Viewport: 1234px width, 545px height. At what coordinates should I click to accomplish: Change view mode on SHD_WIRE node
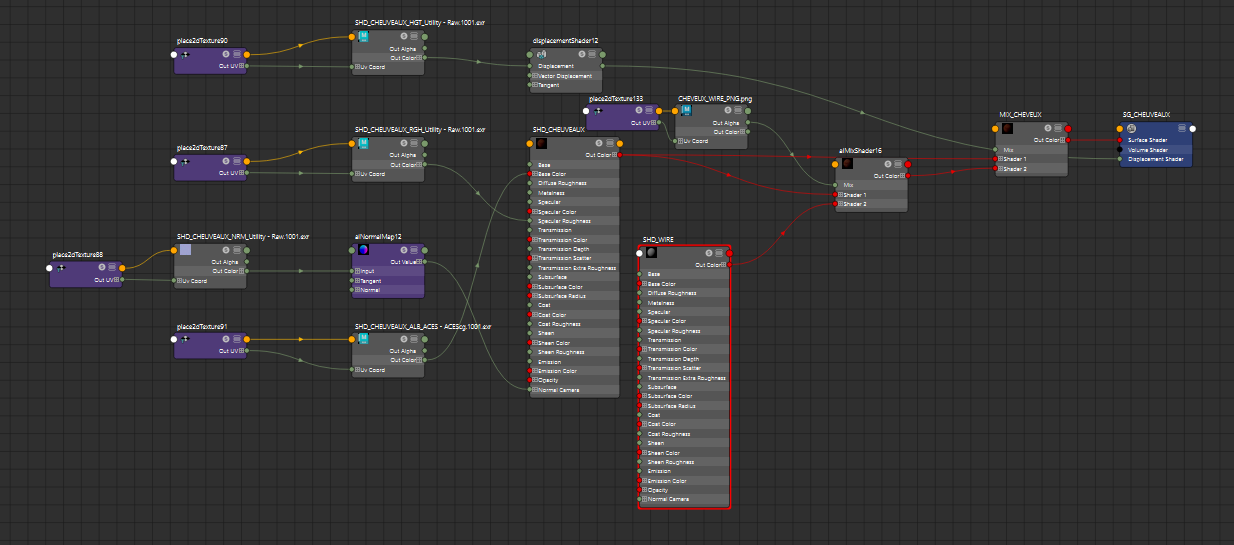click(x=718, y=253)
